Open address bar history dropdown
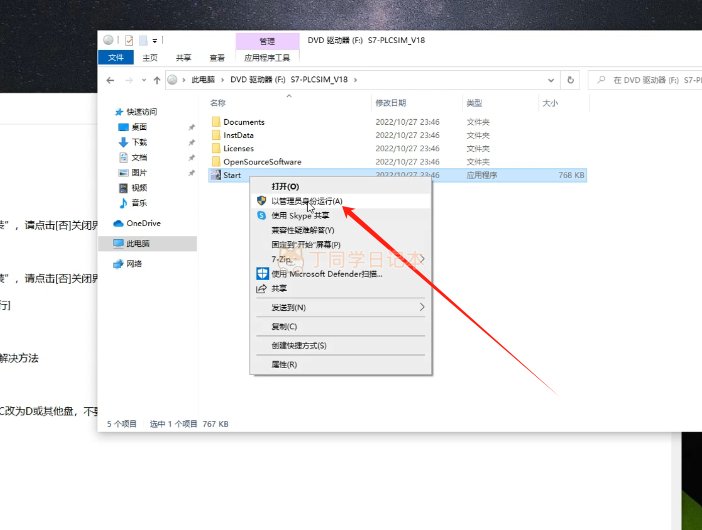The width and height of the screenshot is (702, 530). click(x=551, y=80)
